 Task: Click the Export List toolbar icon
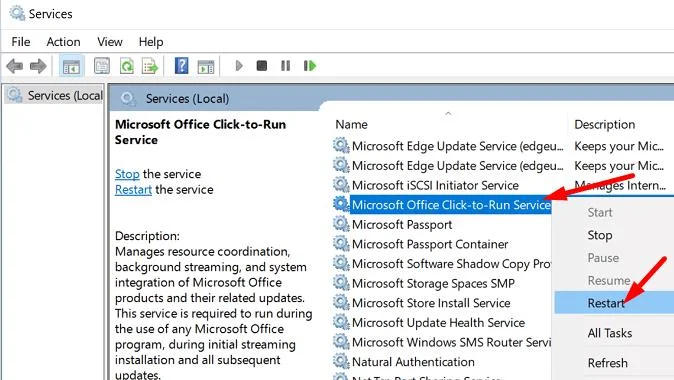click(150, 66)
